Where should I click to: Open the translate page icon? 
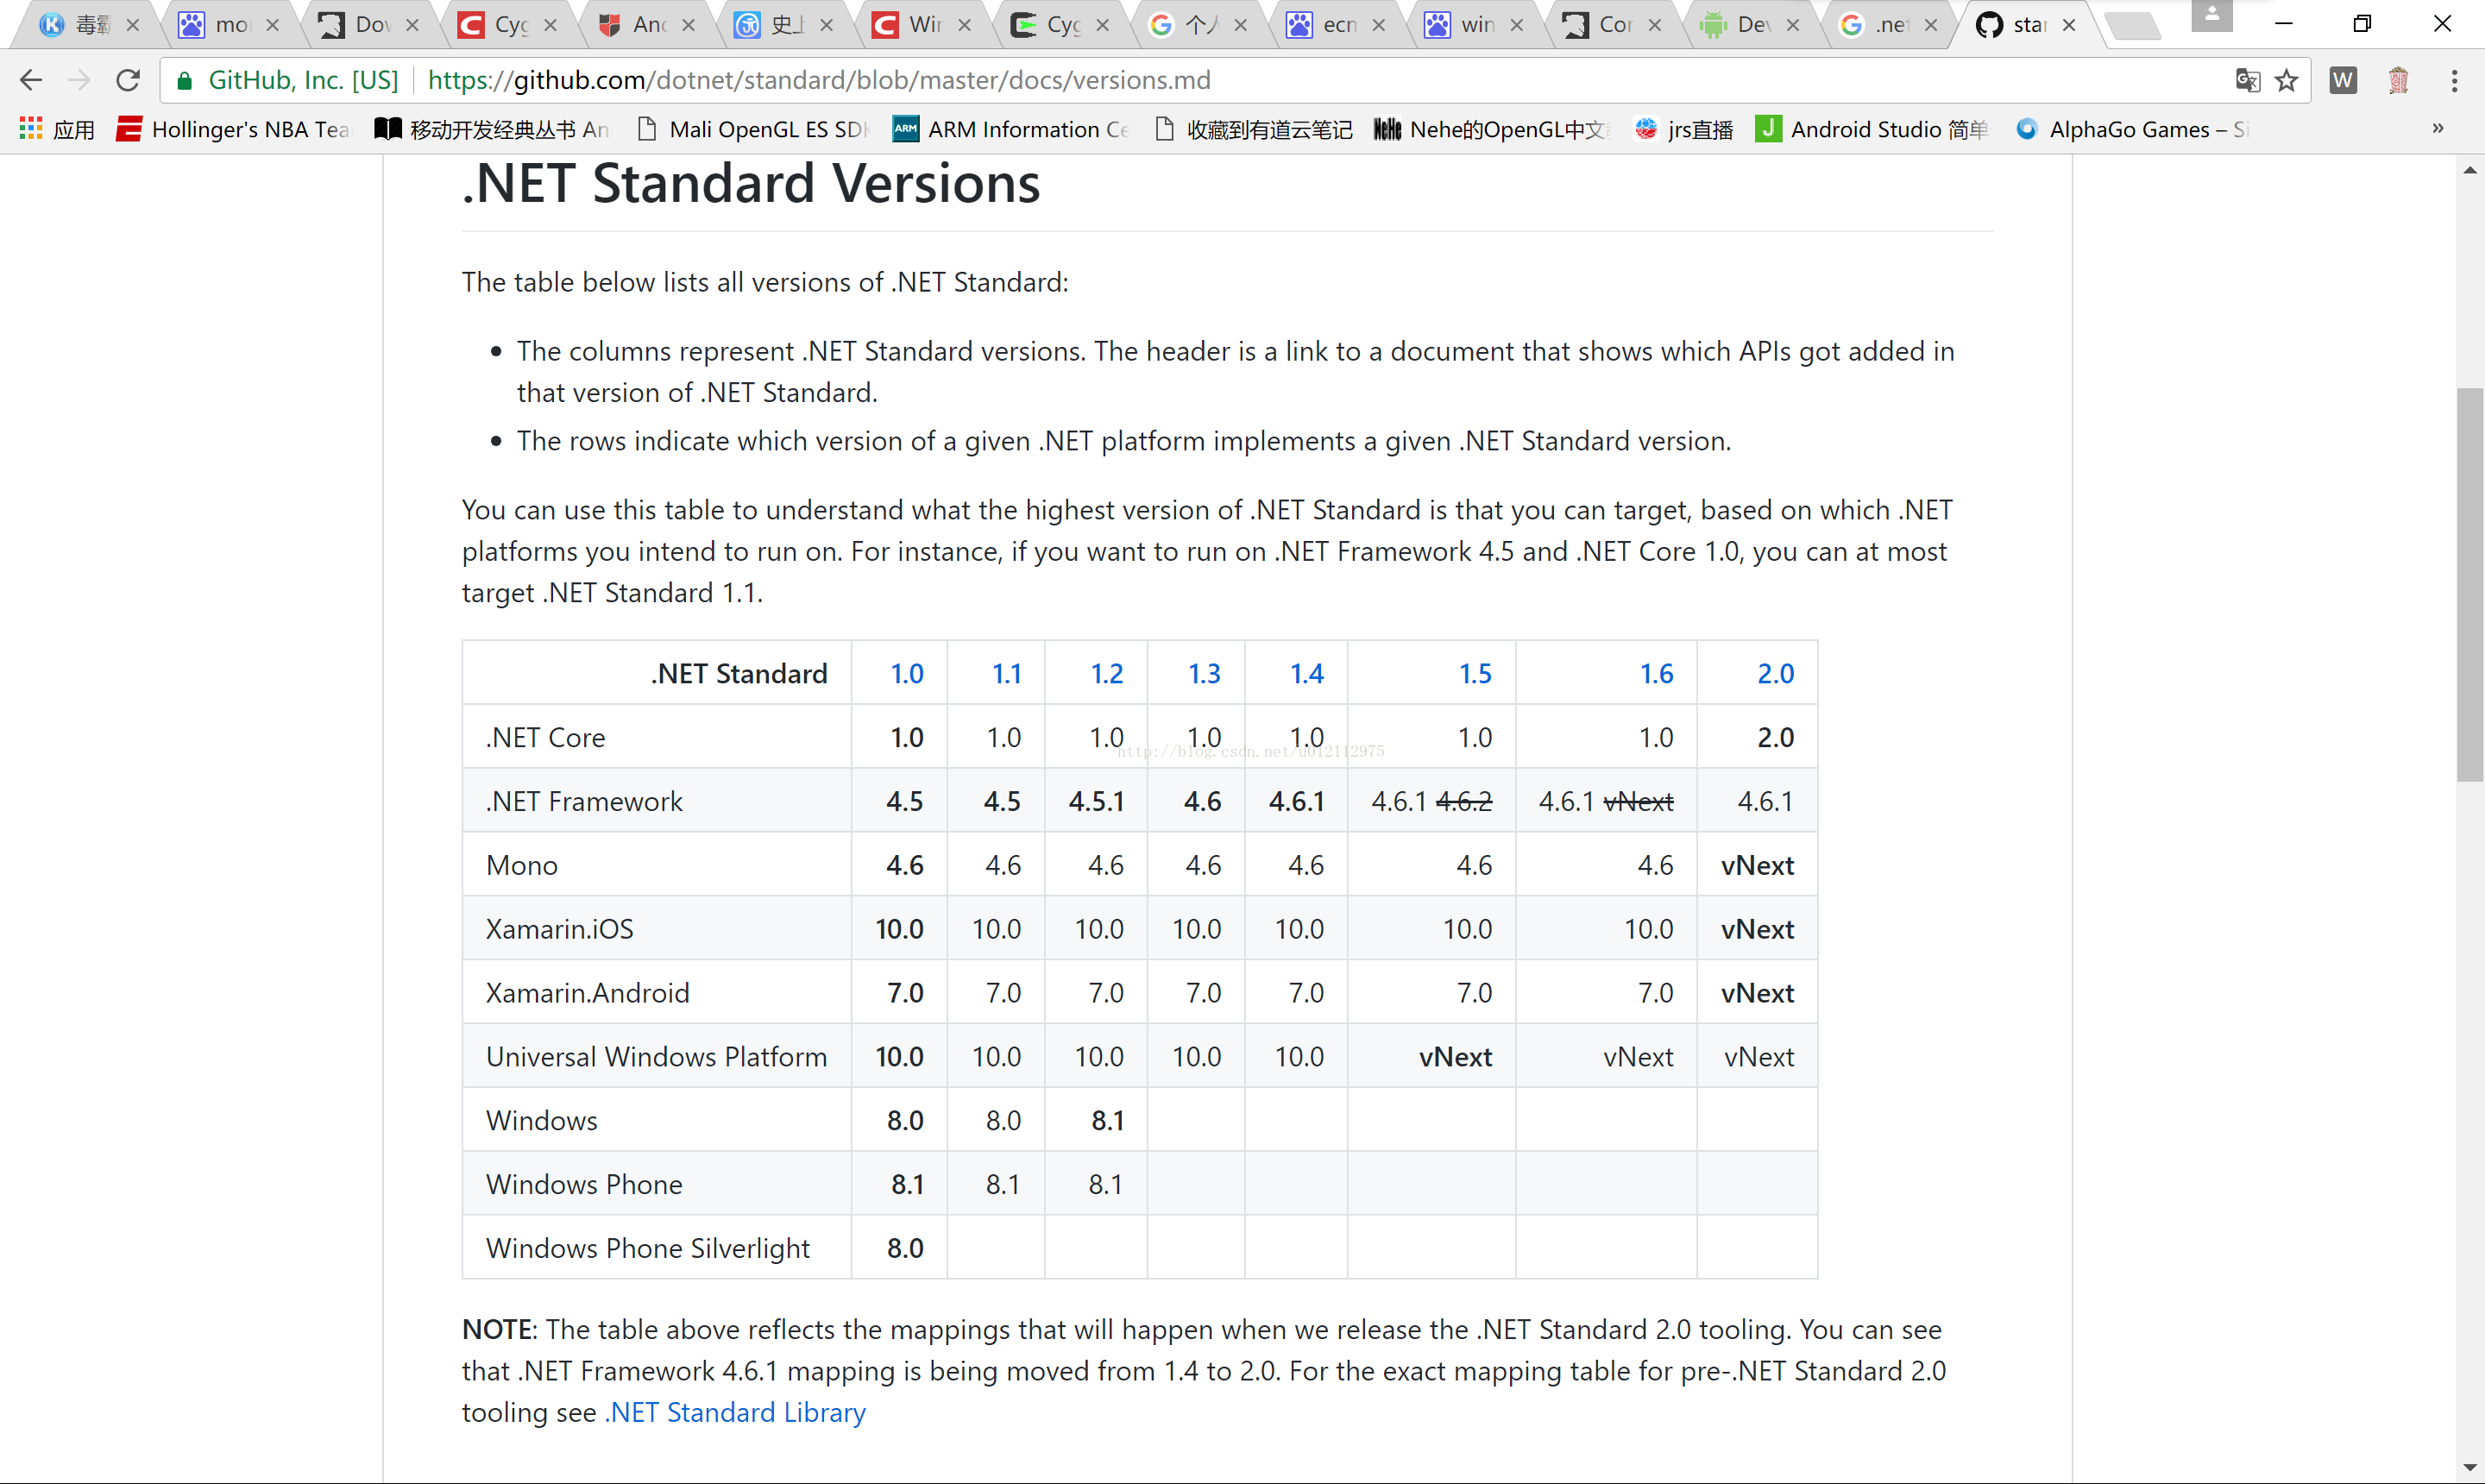pos(2247,80)
